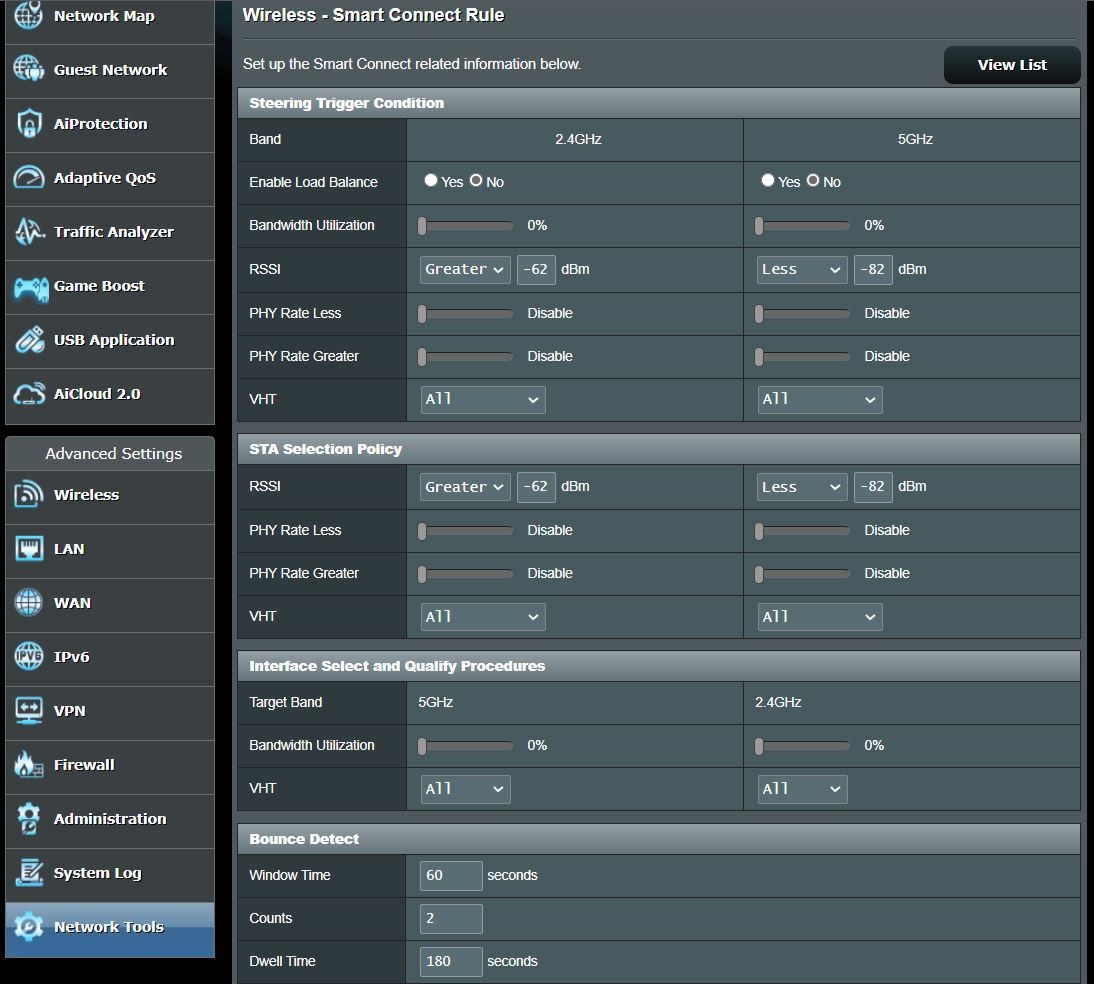Select Yes for 5GHz Enable Load Balance
The image size is (1094, 984).
tap(768, 181)
